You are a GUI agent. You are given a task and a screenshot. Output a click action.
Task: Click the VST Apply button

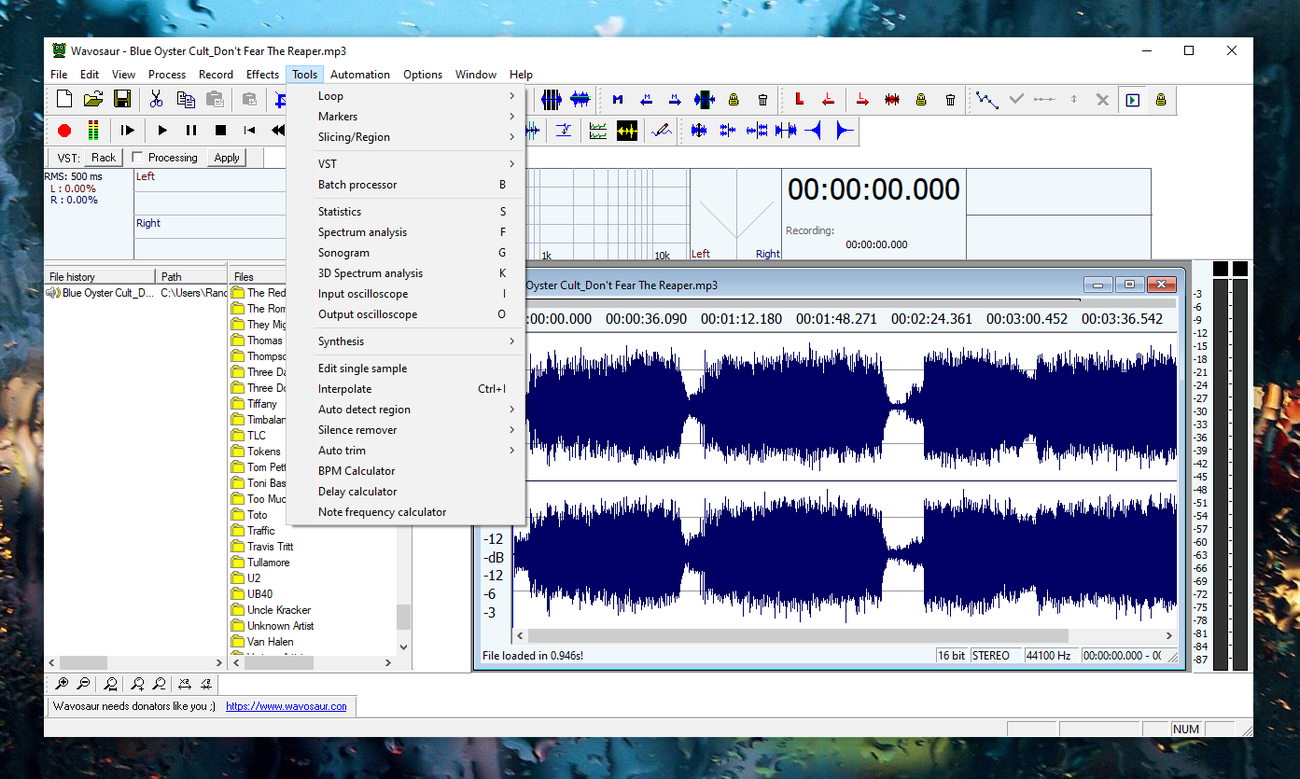(x=227, y=157)
